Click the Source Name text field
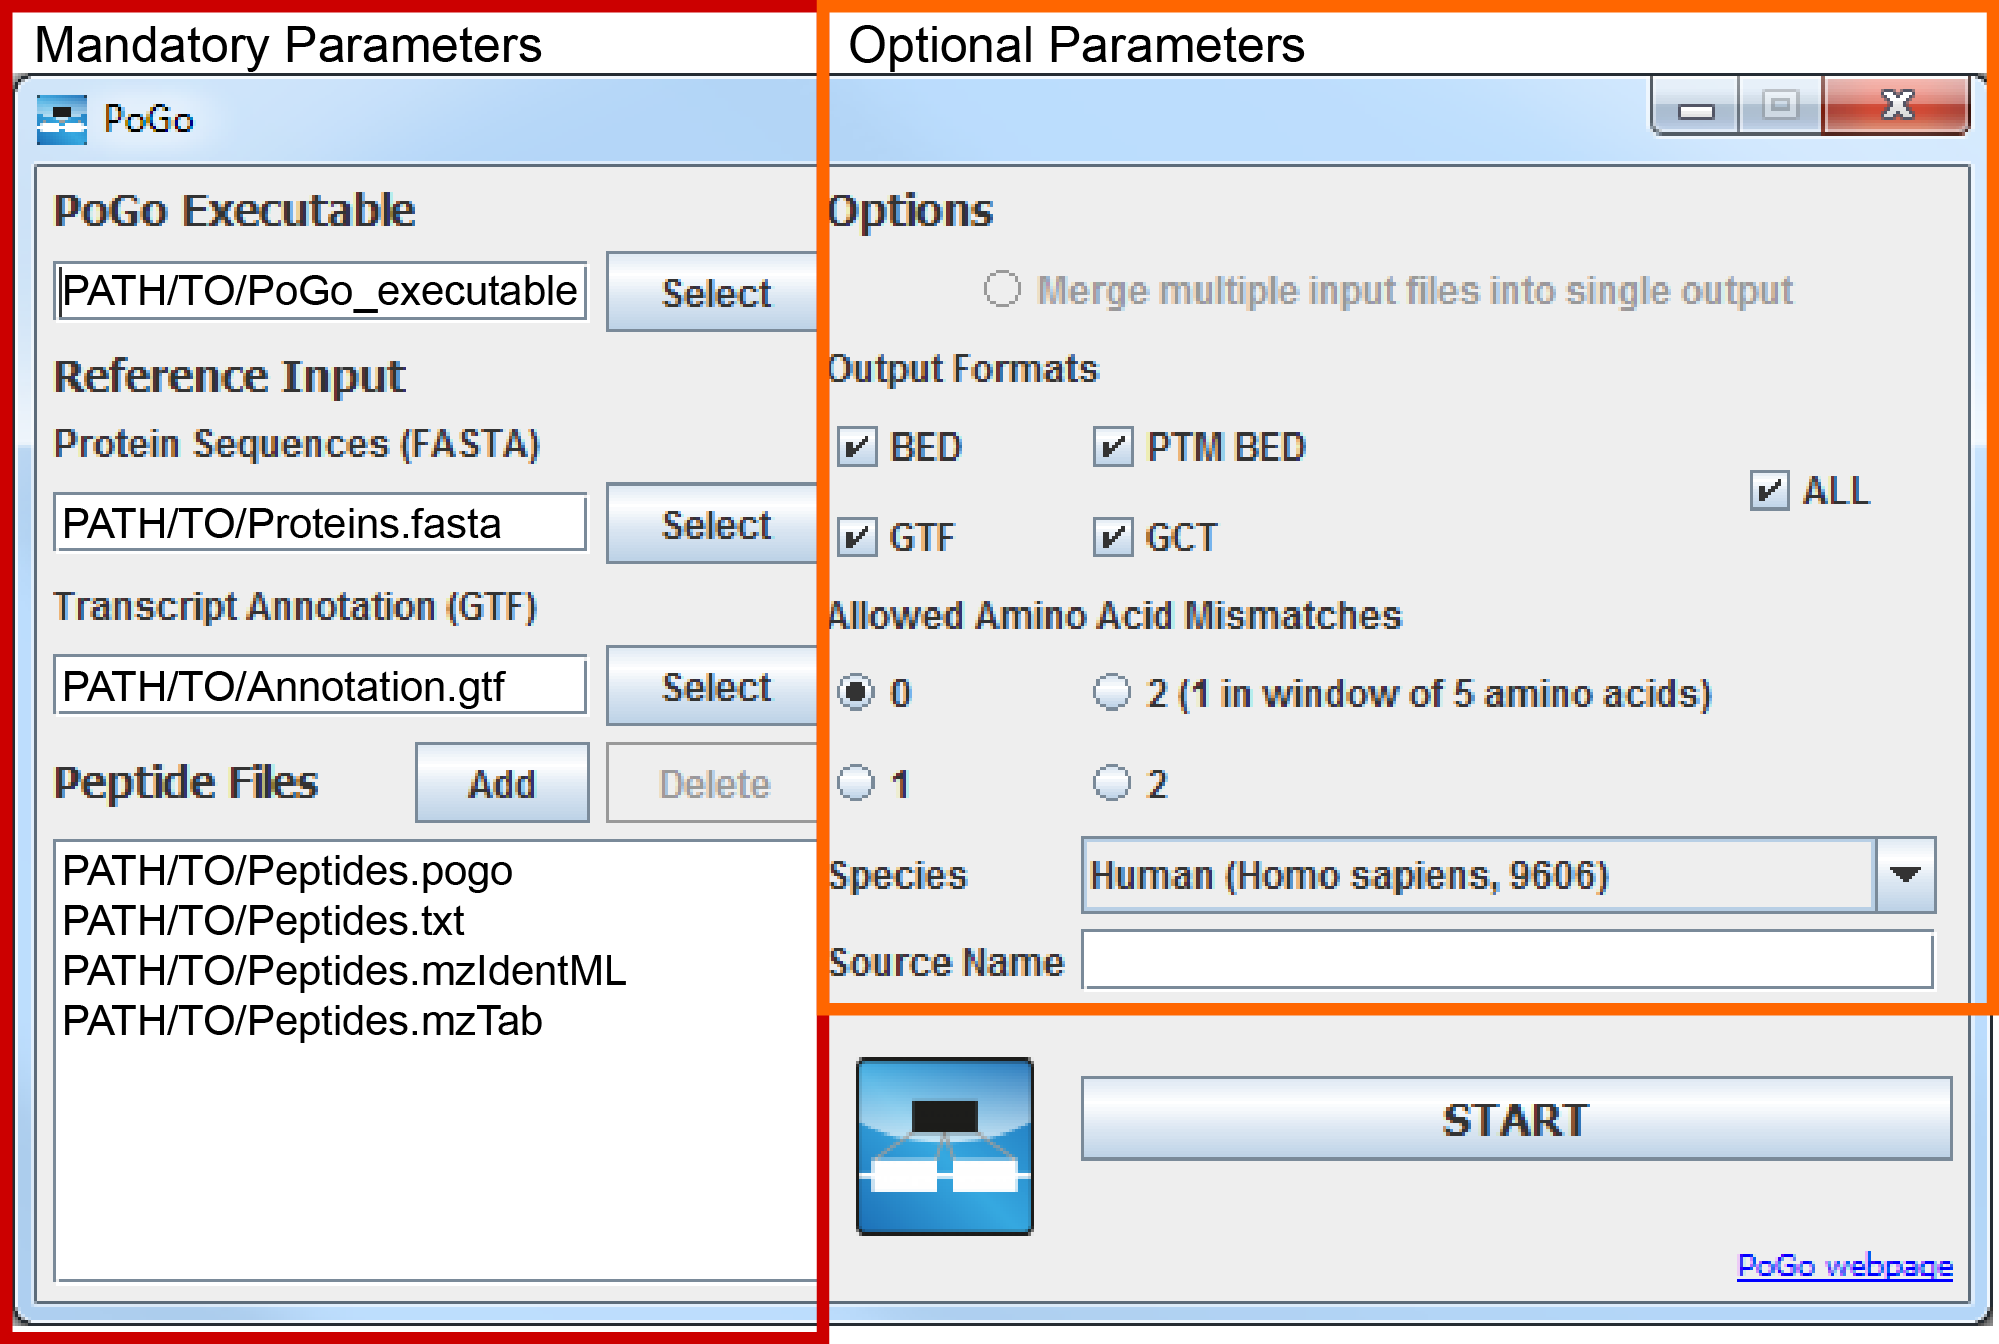This screenshot has width=1999, height=1344. (1507, 961)
